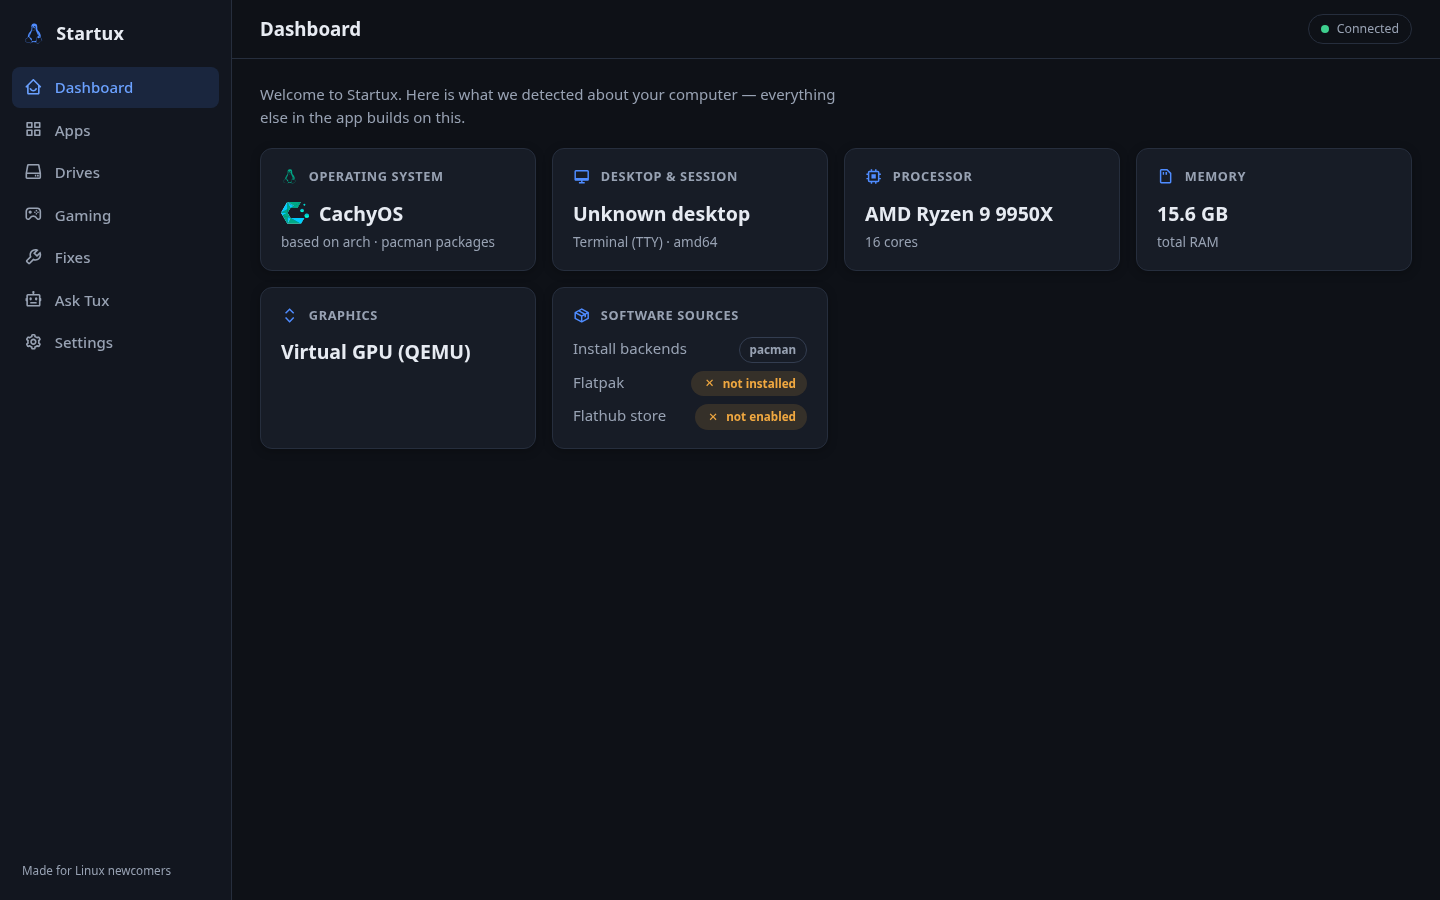
Task: Click the Unknown desktop text
Action: click(661, 213)
